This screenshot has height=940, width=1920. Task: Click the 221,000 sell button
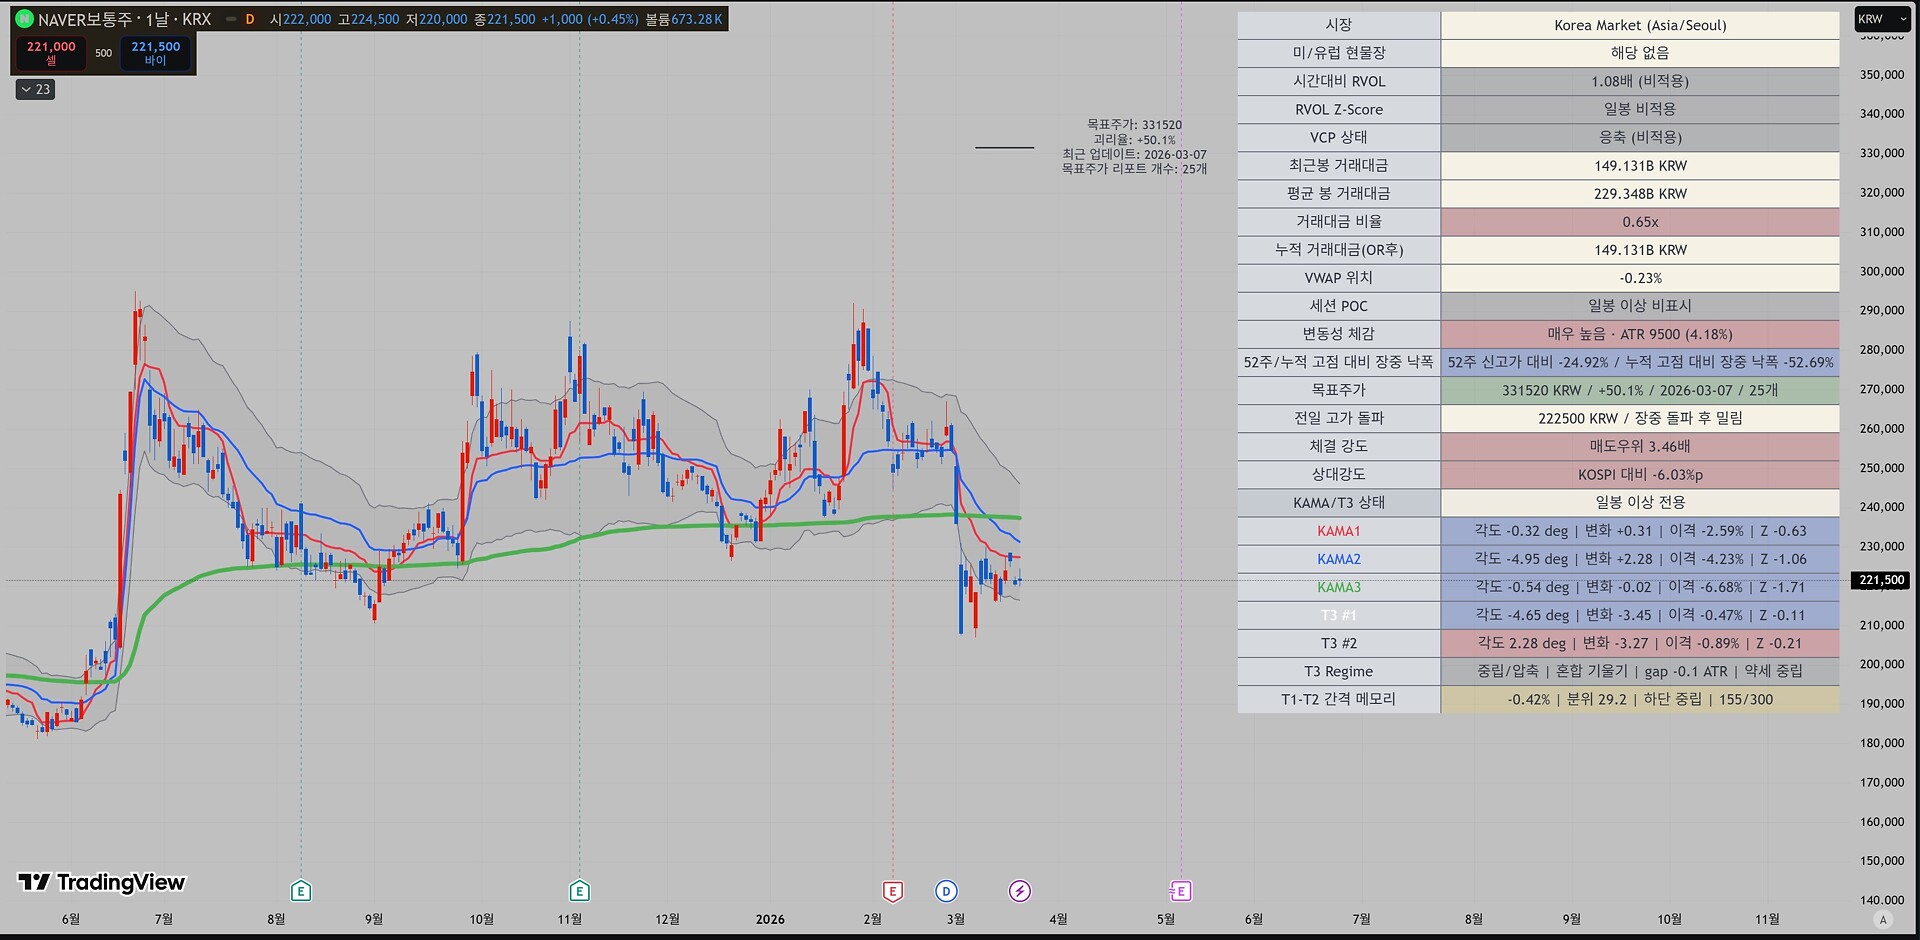[x=51, y=53]
